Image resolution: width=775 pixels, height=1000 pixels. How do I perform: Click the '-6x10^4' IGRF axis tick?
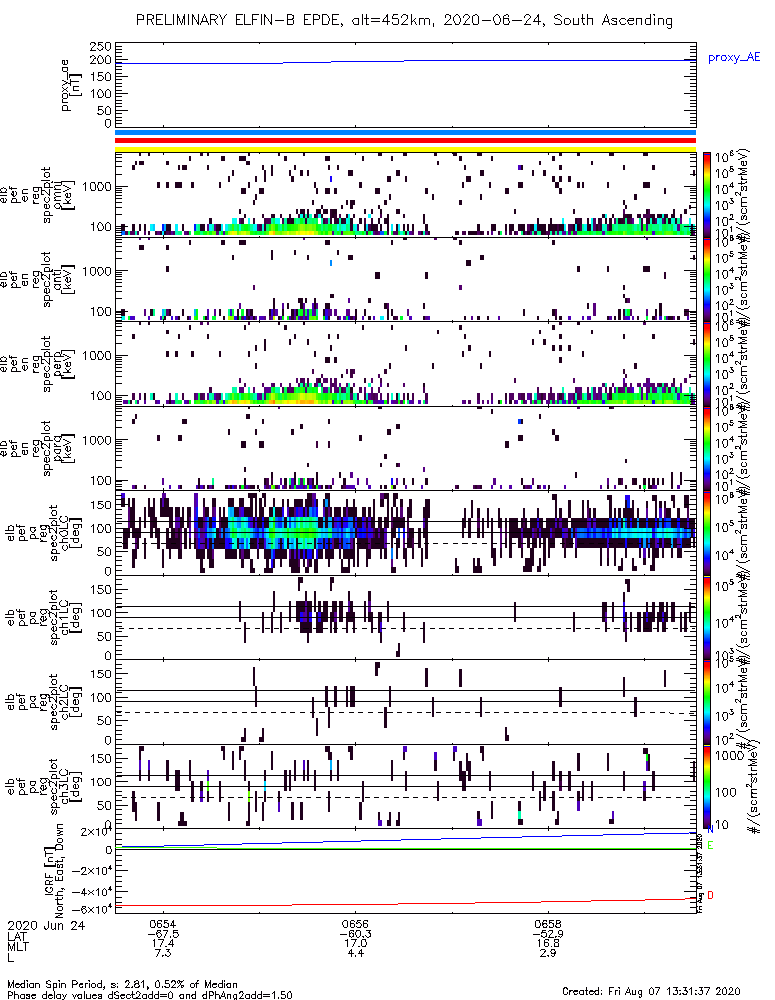pos(91,908)
